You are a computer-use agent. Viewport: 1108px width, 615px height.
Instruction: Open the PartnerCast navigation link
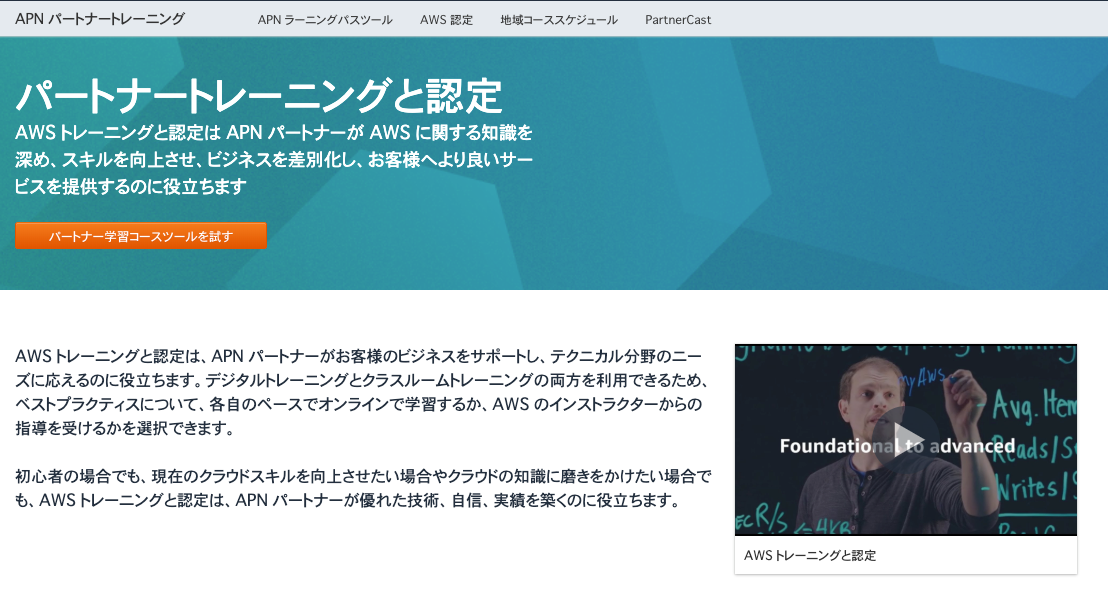[678, 20]
